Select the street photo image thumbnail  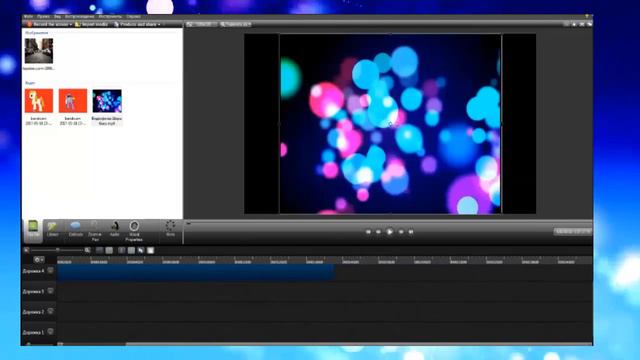39,51
